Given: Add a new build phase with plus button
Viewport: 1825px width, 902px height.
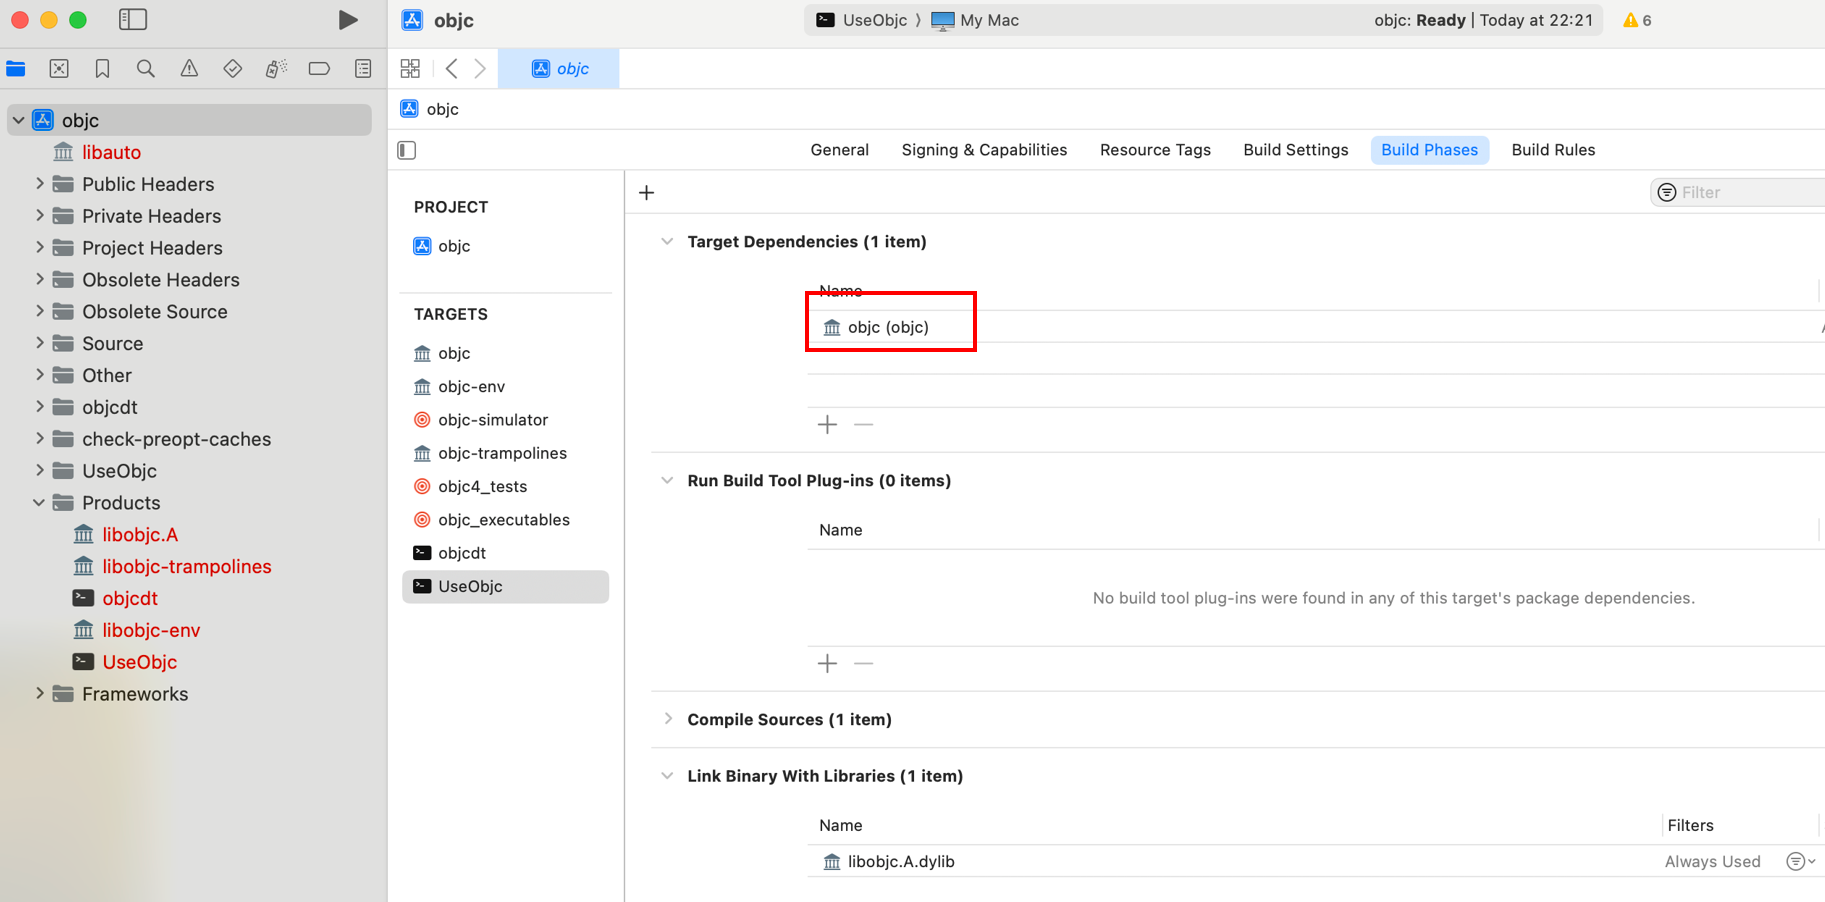Looking at the screenshot, I should pos(647,193).
